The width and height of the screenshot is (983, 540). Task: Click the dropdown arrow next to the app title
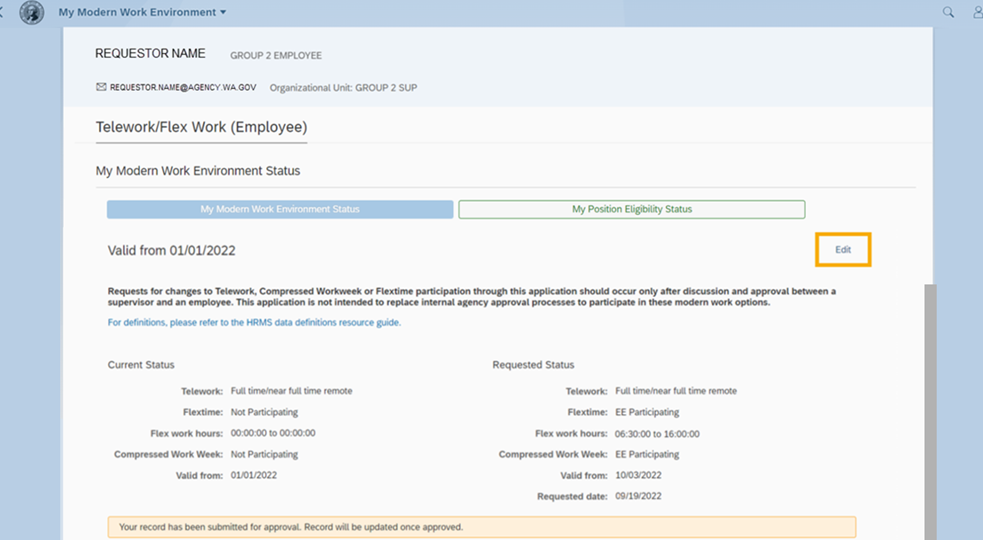tap(223, 12)
